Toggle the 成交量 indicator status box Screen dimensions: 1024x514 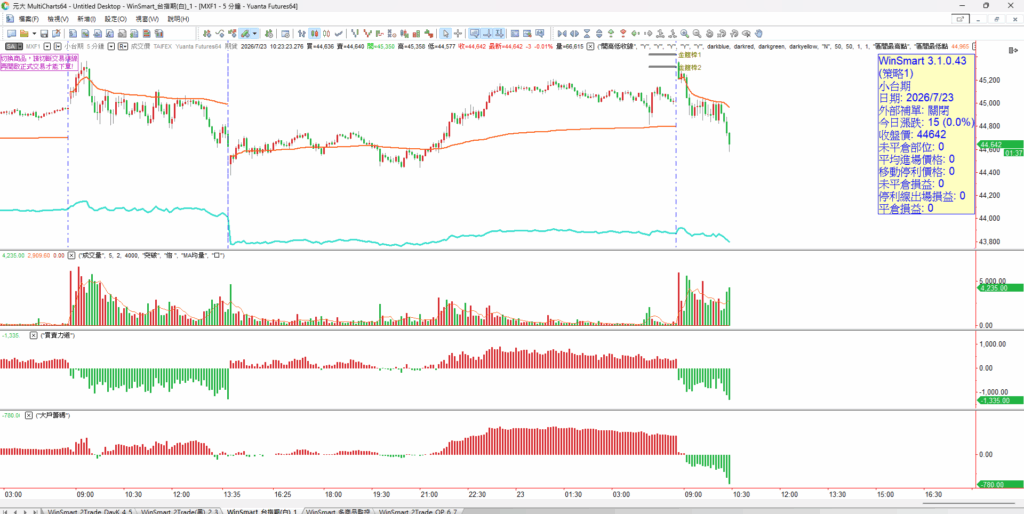(72, 255)
